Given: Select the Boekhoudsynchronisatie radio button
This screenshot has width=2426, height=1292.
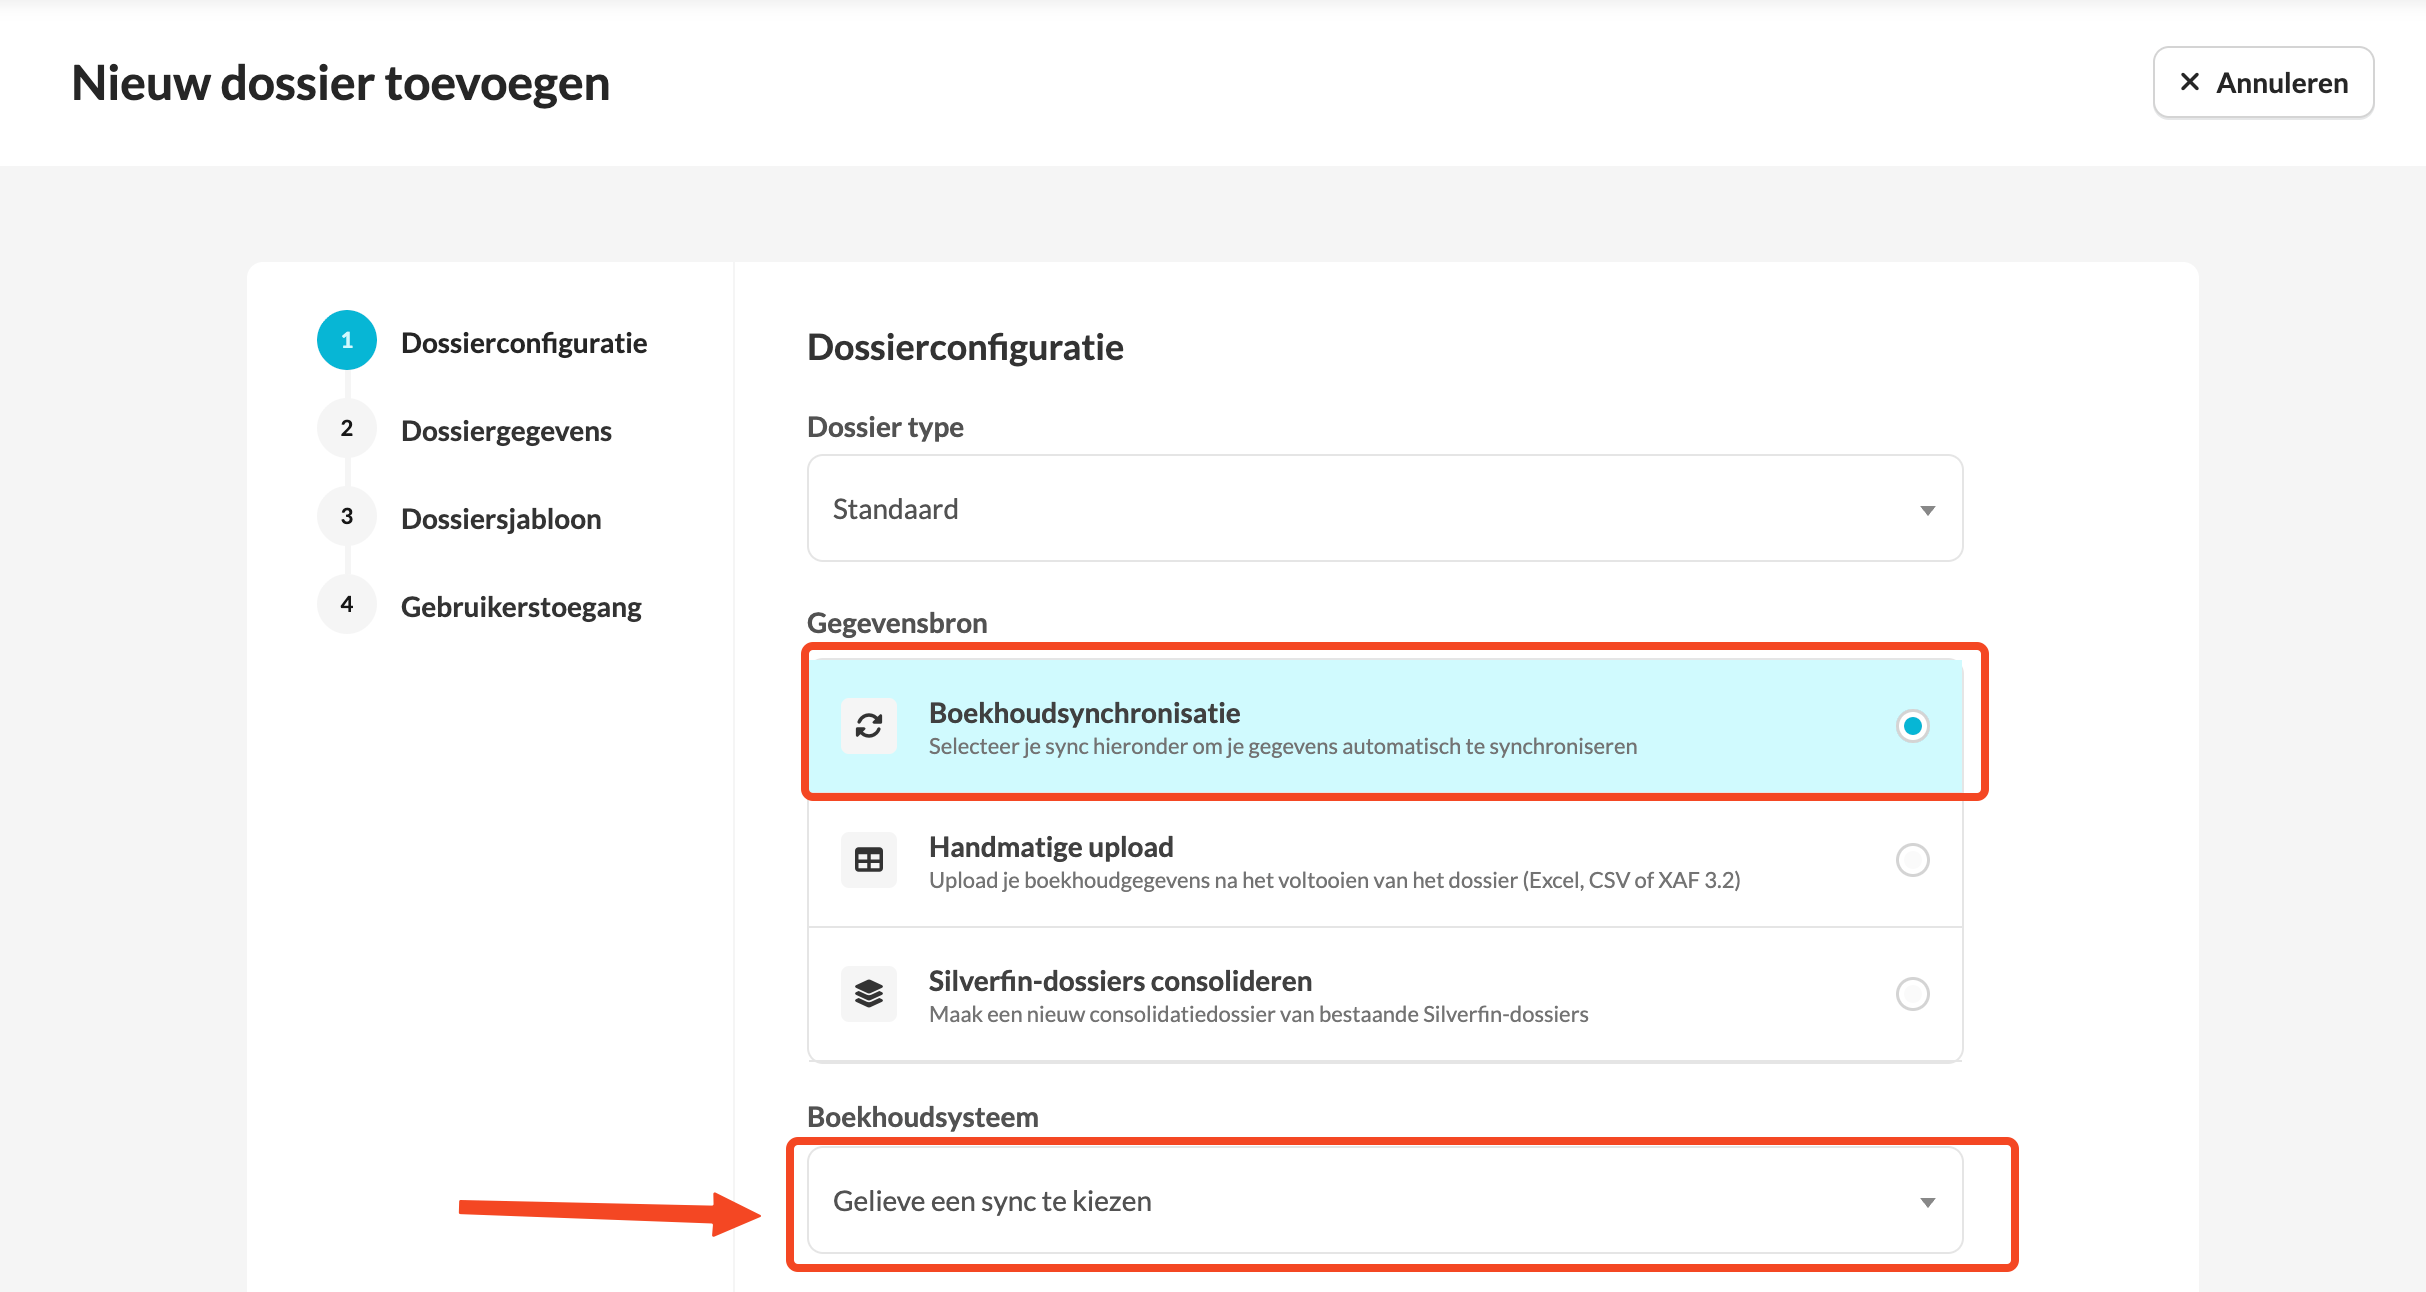Looking at the screenshot, I should coord(1912,726).
